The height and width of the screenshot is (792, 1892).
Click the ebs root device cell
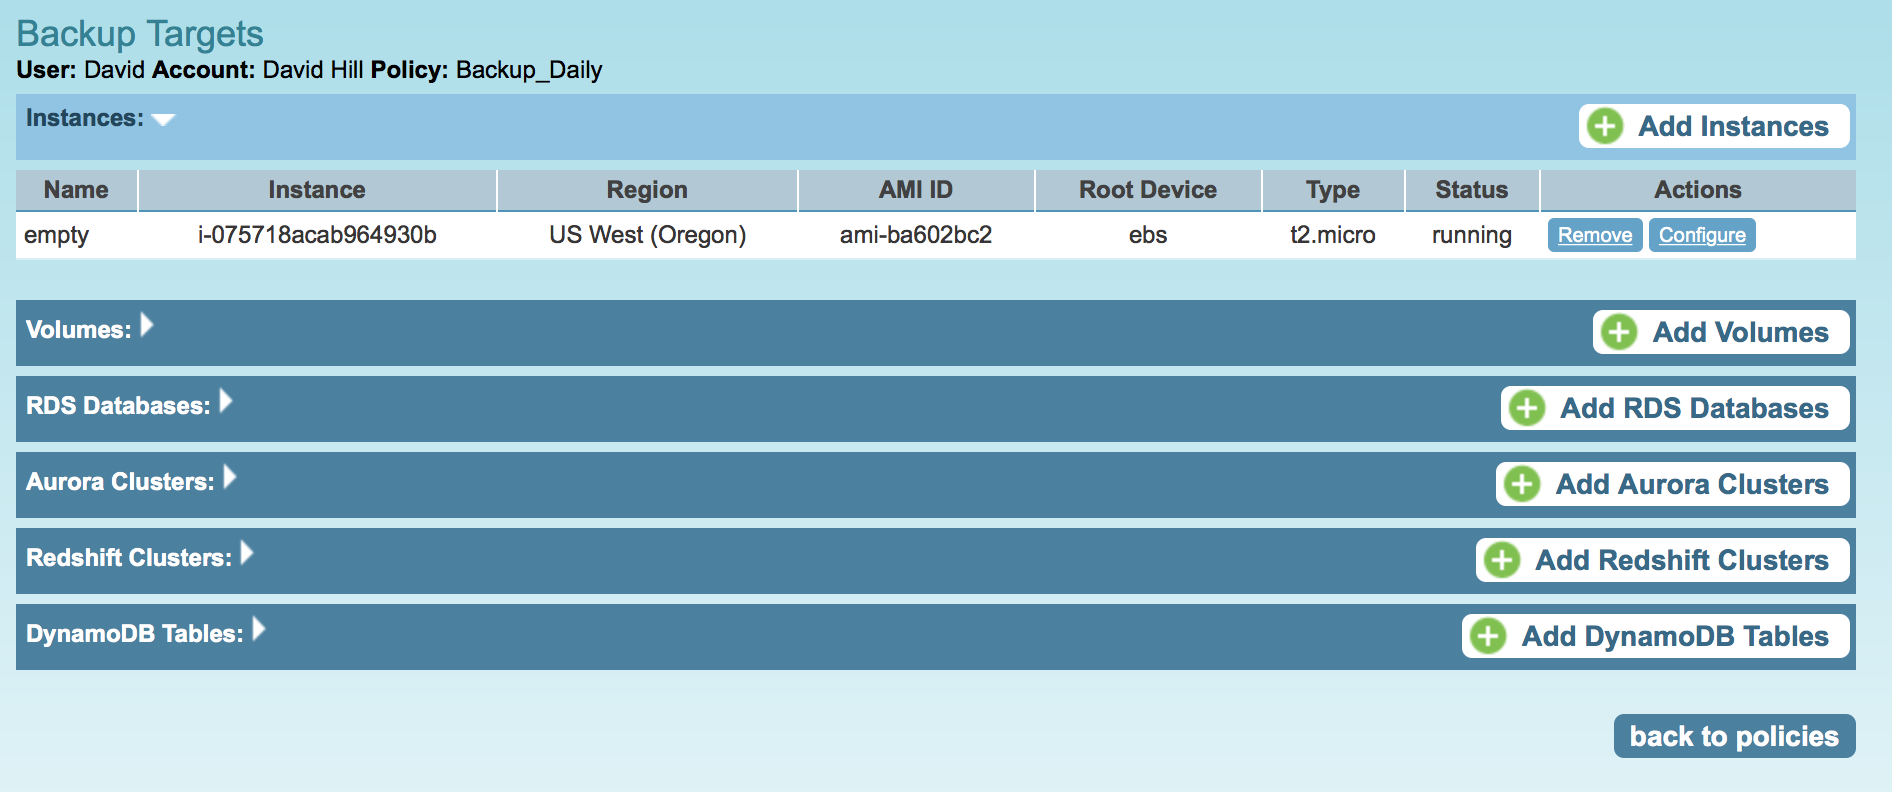point(1148,235)
